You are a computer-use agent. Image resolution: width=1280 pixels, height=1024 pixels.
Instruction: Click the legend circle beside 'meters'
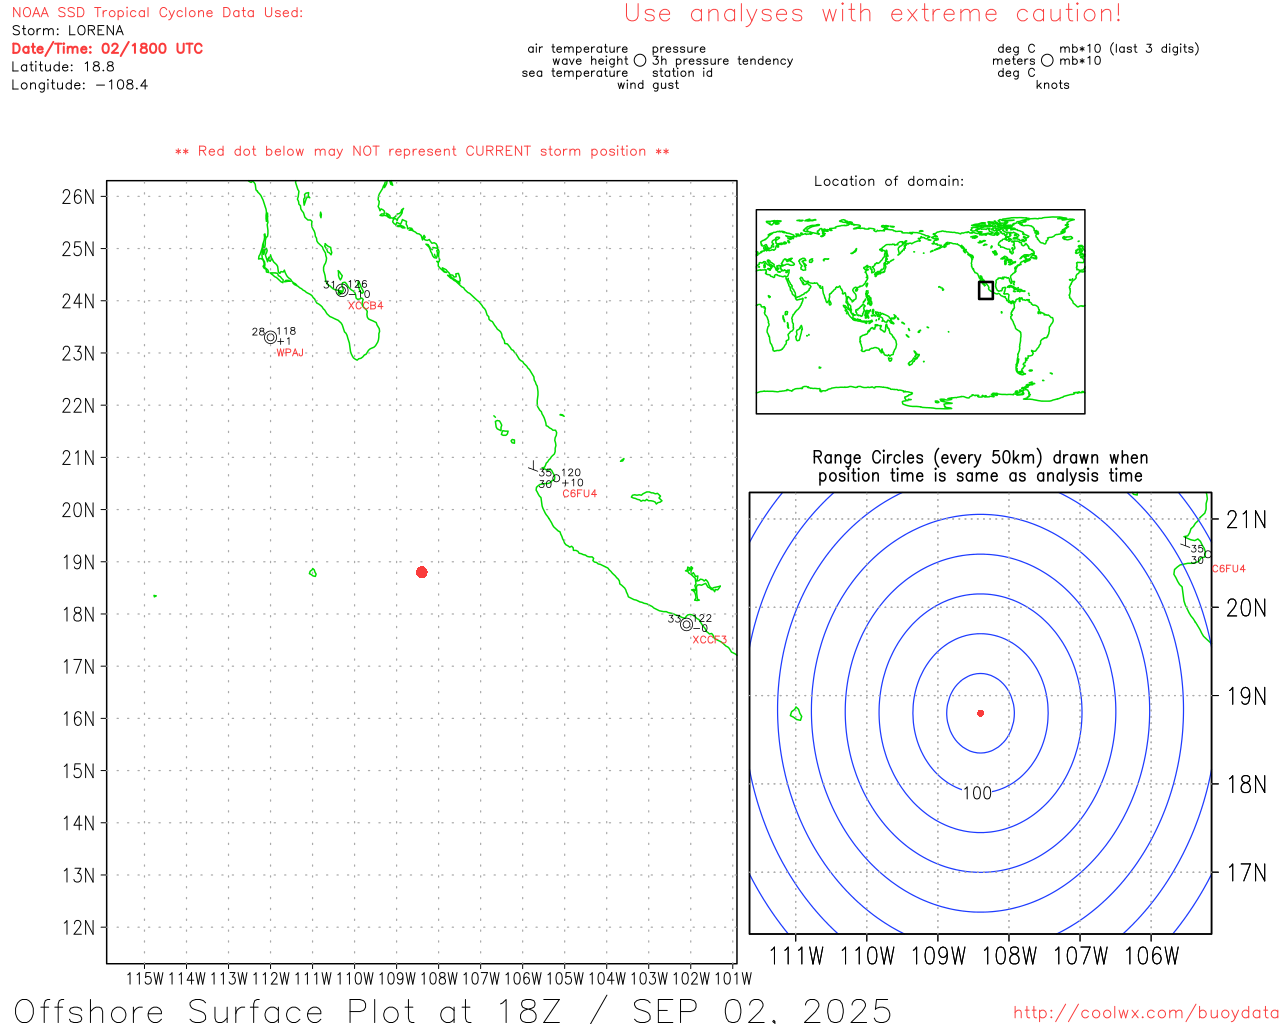1047,60
